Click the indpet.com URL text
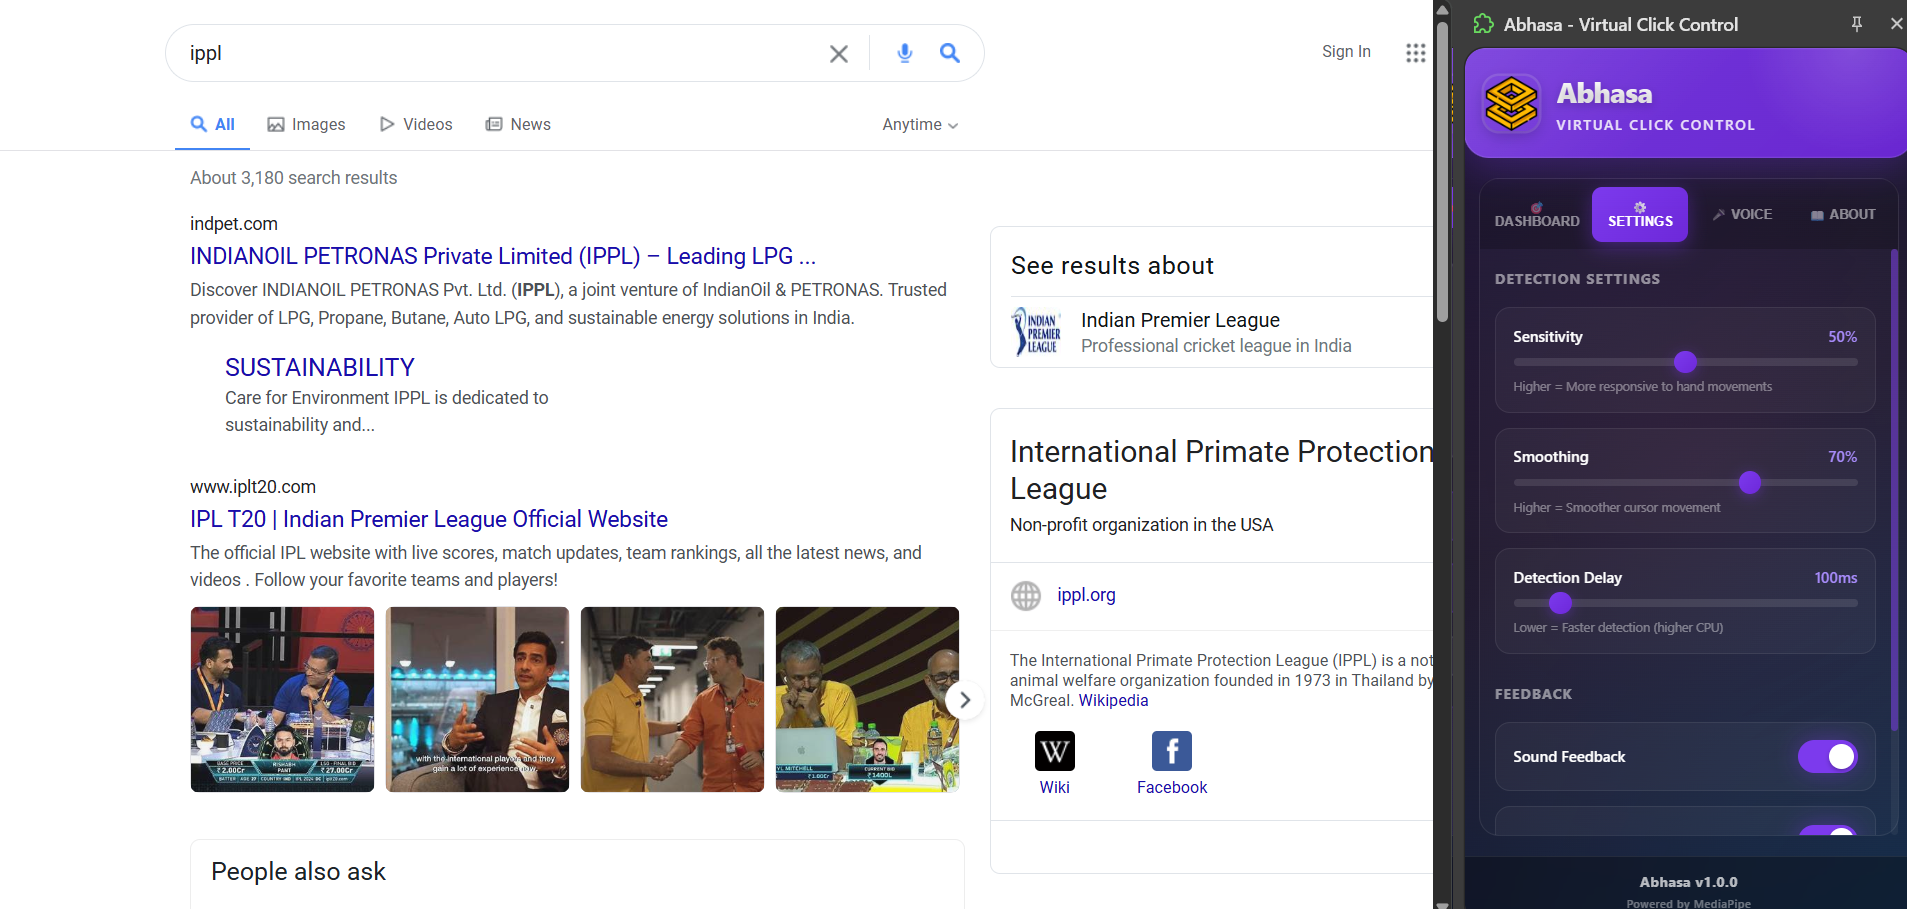Image resolution: width=1907 pixels, height=909 pixels. pos(234,224)
